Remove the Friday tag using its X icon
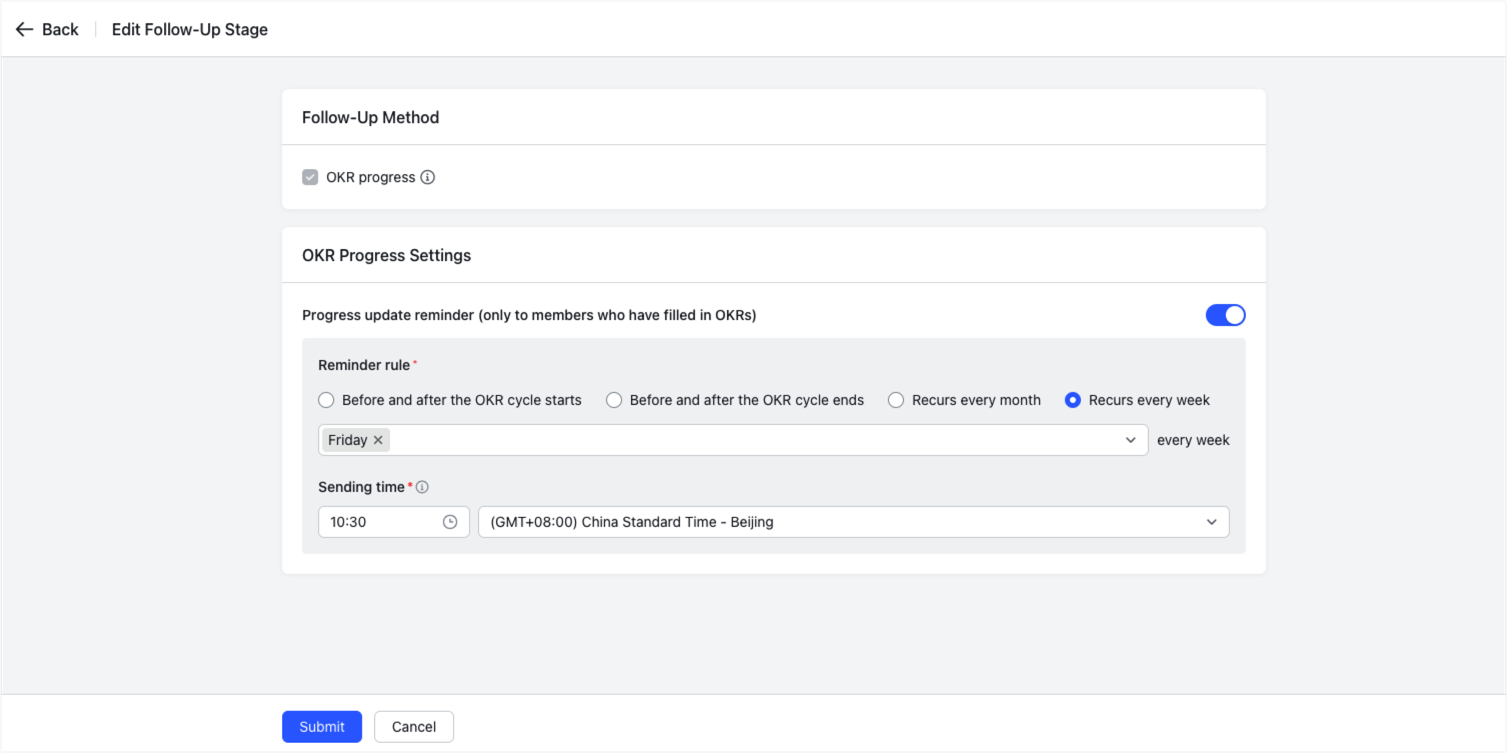Screen dimensions: 1507x753 [x=378, y=440]
